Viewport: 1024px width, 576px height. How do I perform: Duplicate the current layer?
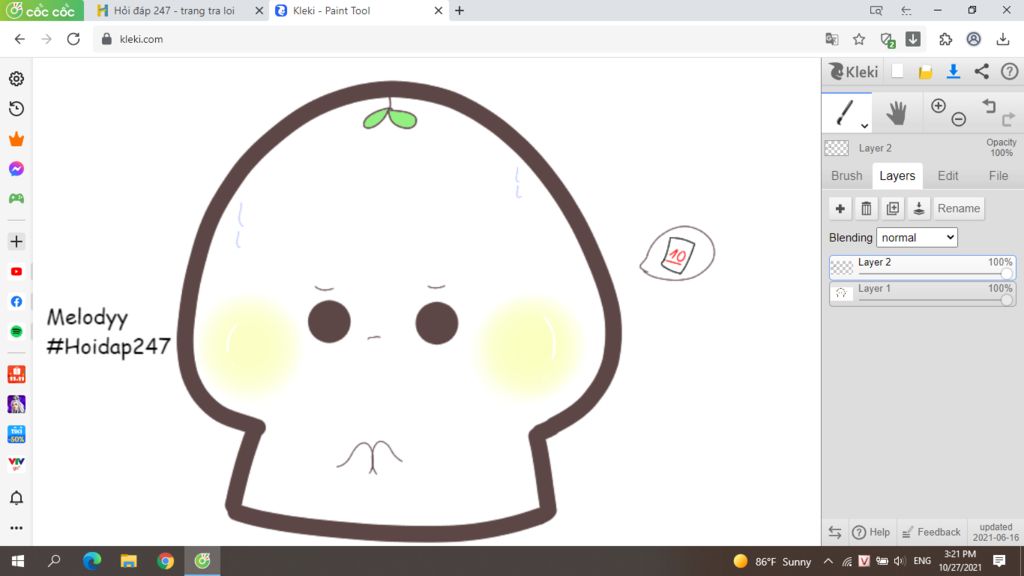point(892,208)
